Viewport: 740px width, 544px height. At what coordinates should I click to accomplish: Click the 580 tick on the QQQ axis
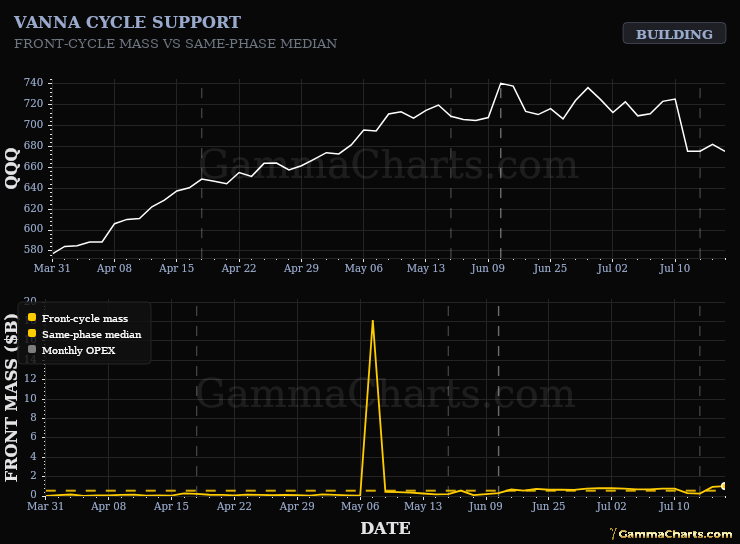pos(34,250)
